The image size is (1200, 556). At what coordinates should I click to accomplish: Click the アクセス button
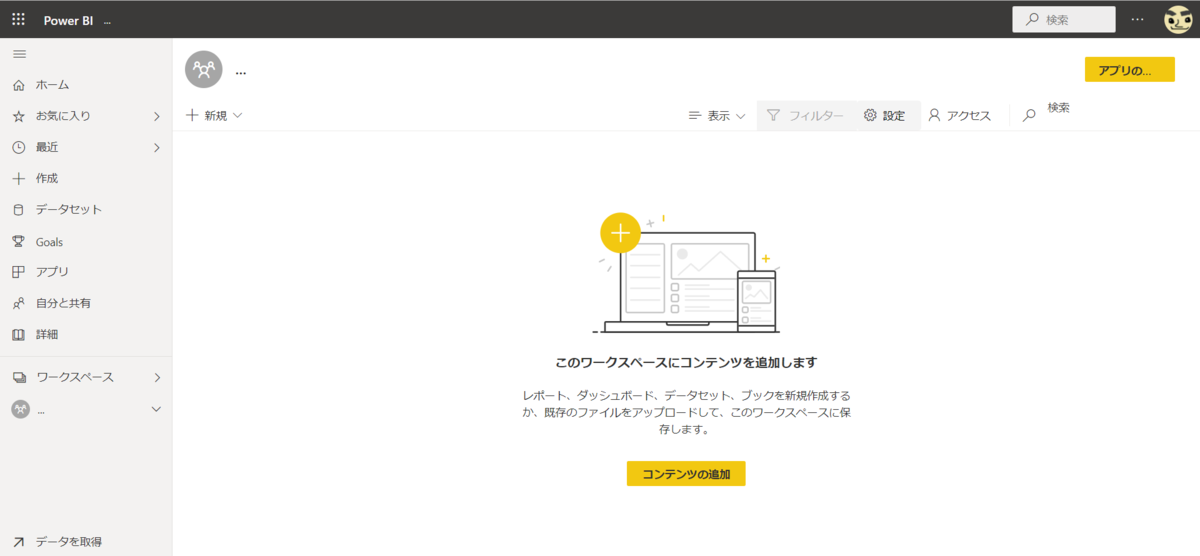click(959, 116)
